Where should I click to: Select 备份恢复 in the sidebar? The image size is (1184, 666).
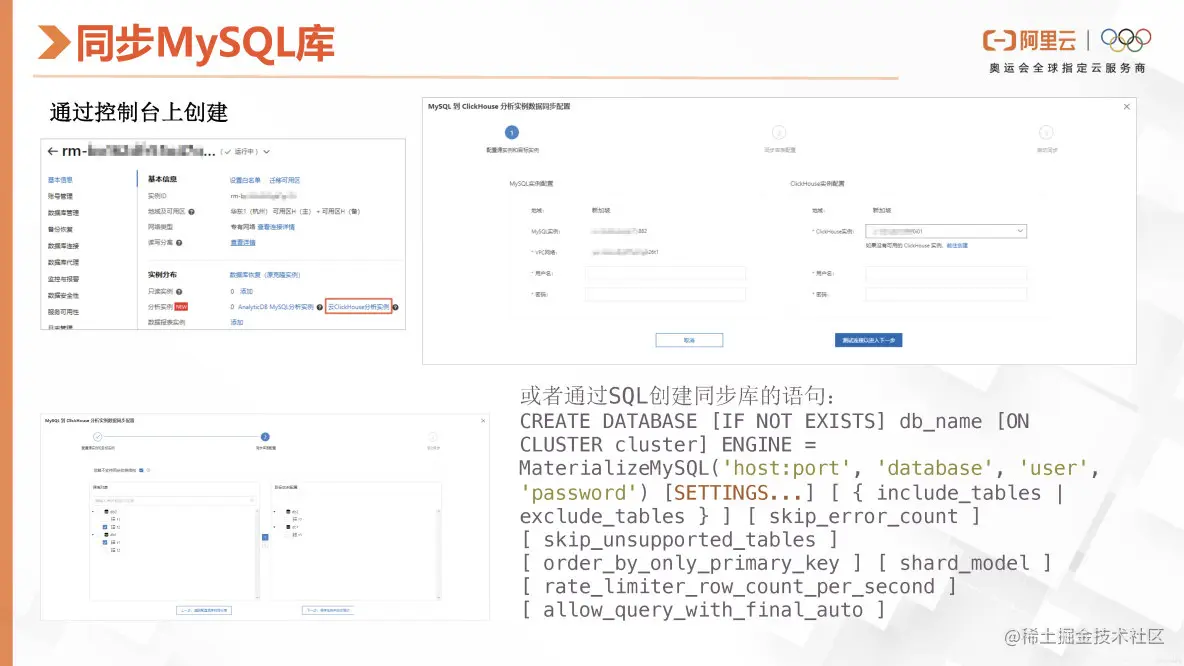pos(60,230)
